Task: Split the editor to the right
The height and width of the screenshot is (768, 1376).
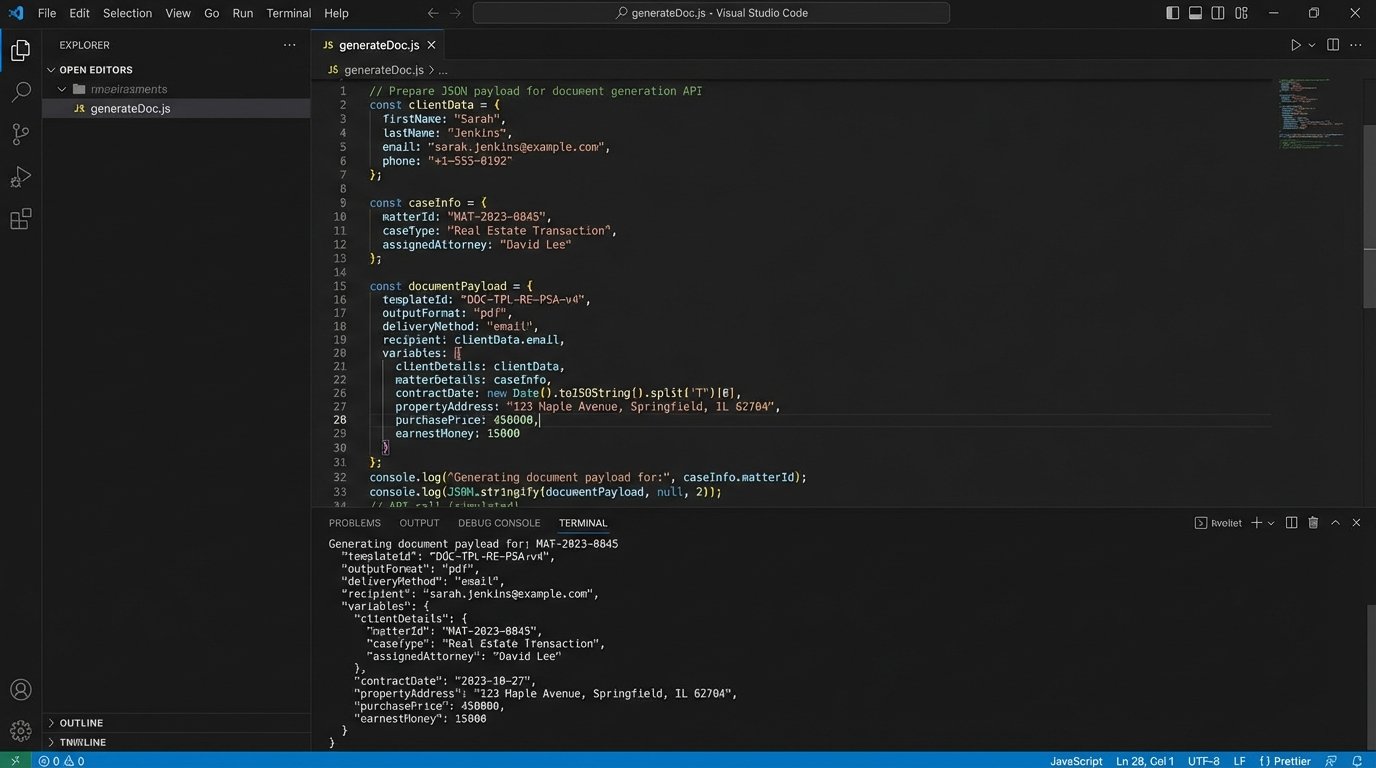Action: coord(1333,45)
